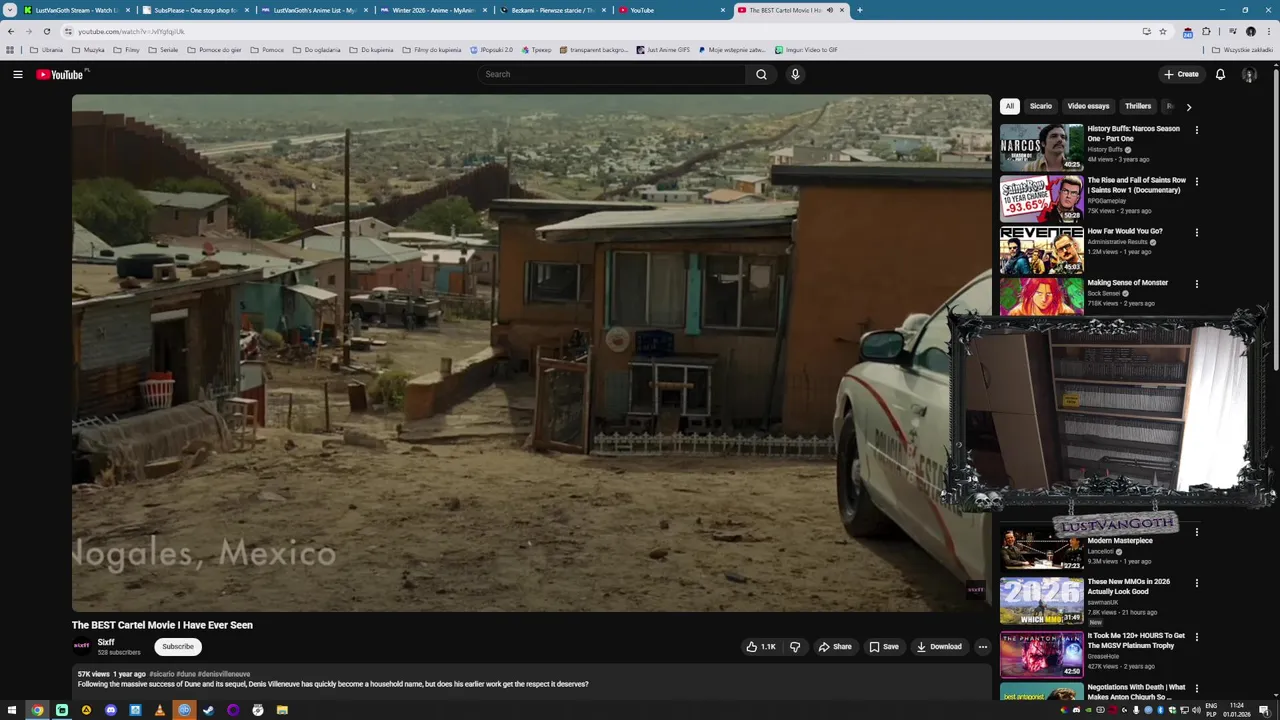Open the Sixff channel name link
The image size is (1280, 720).
click(x=106, y=642)
